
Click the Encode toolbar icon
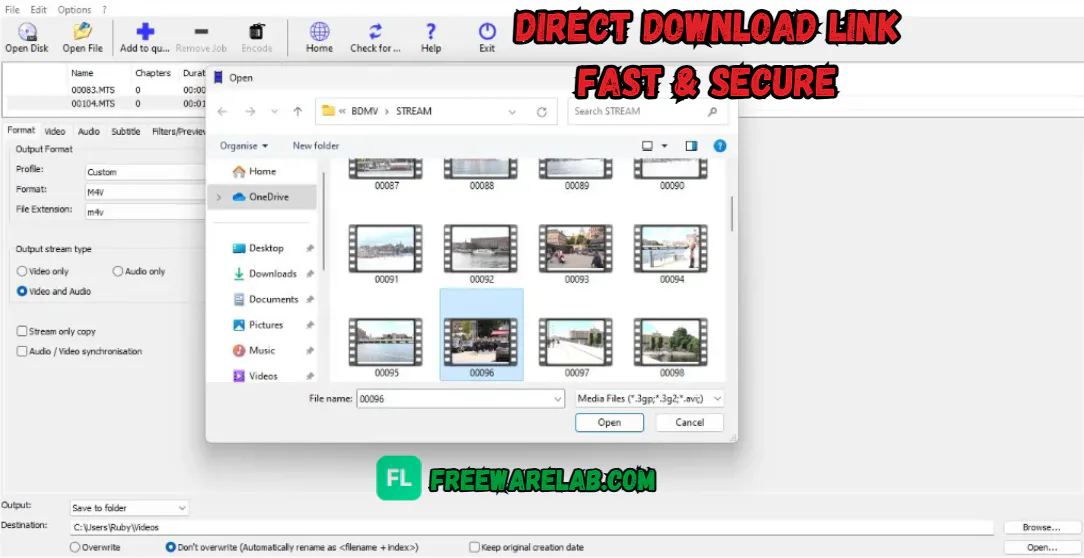pyautogui.click(x=256, y=32)
